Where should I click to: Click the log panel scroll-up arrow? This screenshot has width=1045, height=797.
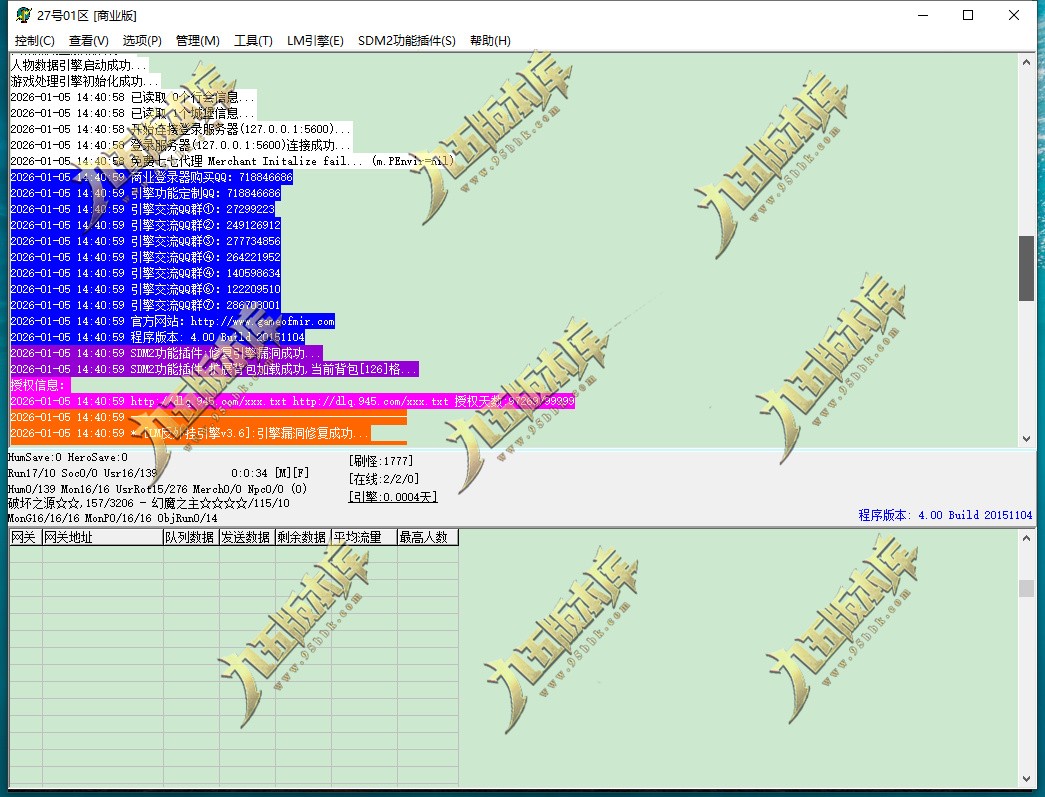coord(1026,63)
